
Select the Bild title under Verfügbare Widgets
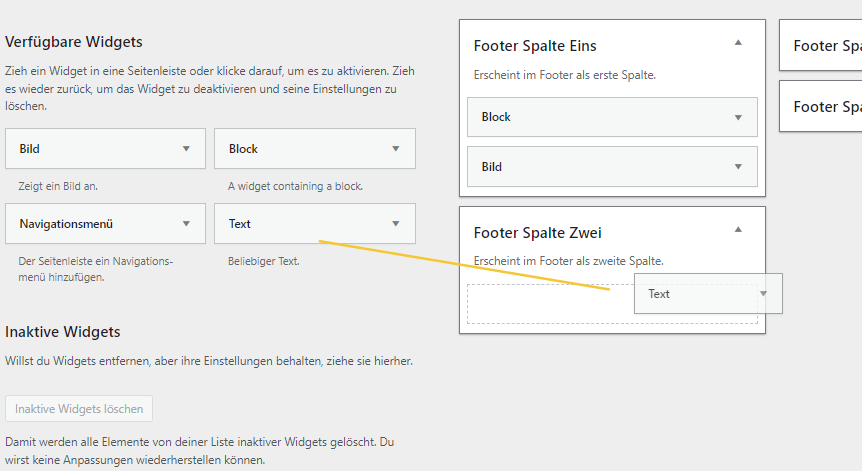pos(30,149)
